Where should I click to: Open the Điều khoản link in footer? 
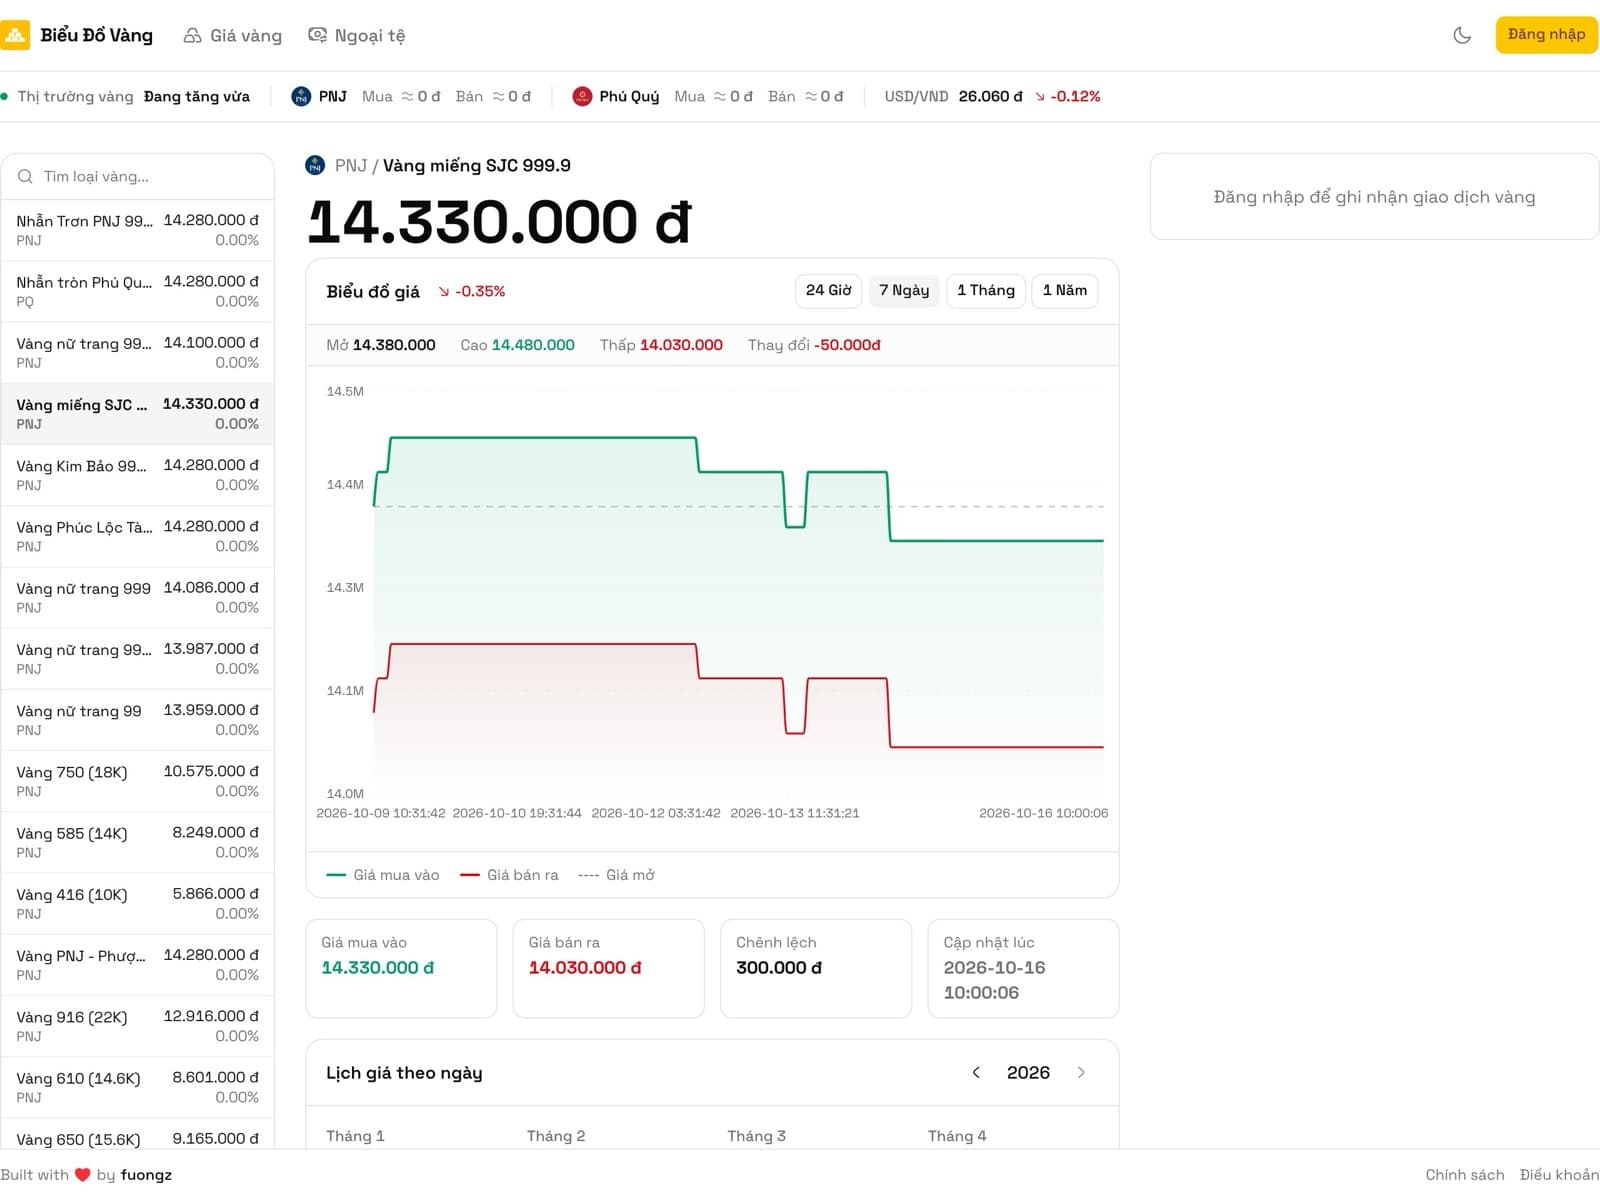click(1559, 1175)
